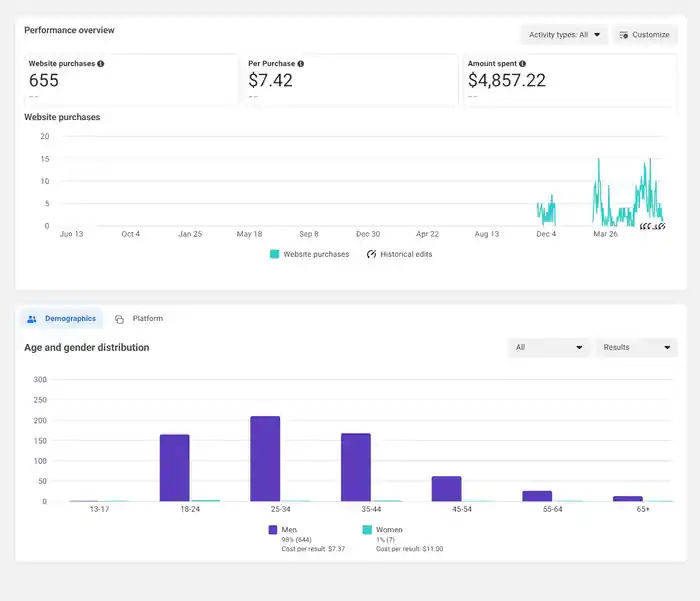
Task: Click the purple Men legend swatch
Action: (273, 530)
